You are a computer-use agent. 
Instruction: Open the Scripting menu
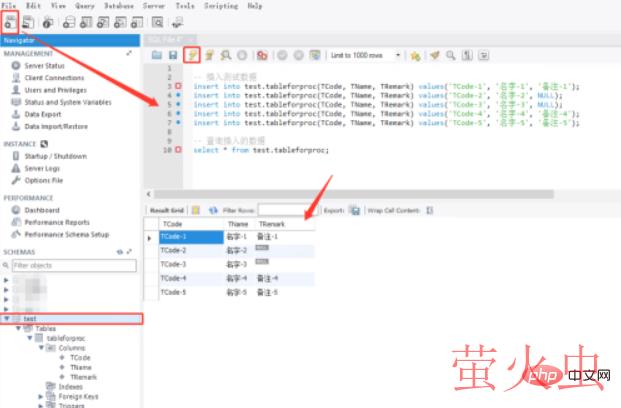pos(218,5)
